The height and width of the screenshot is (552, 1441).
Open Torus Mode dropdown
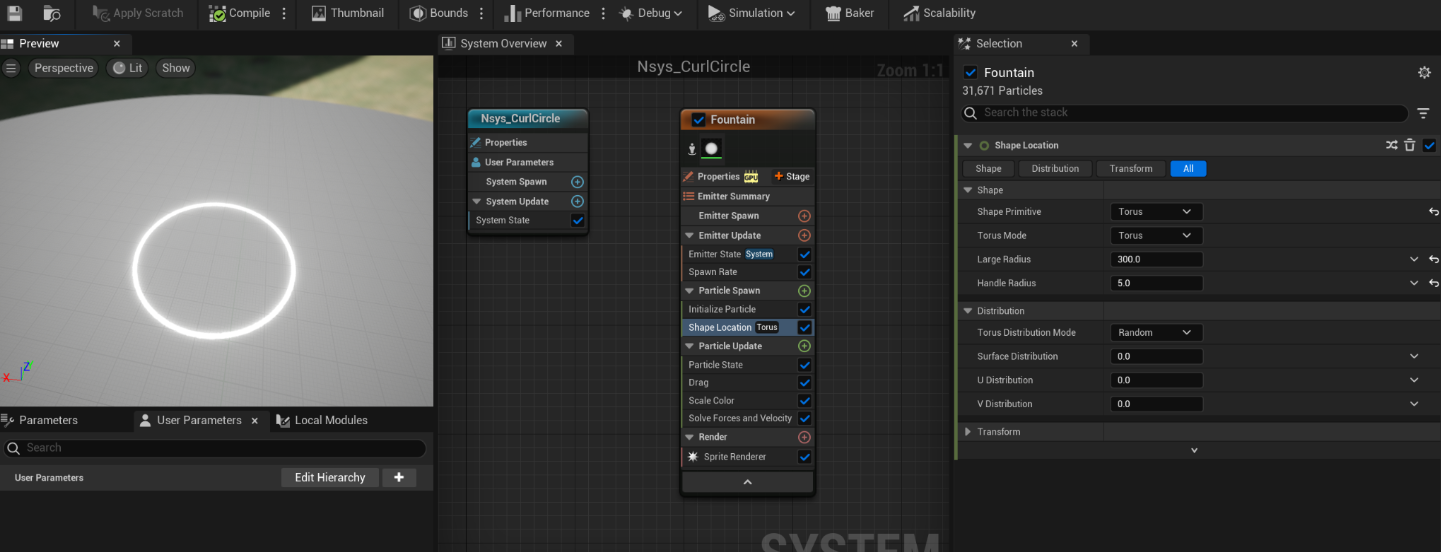pyautogui.click(x=1156, y=236)
